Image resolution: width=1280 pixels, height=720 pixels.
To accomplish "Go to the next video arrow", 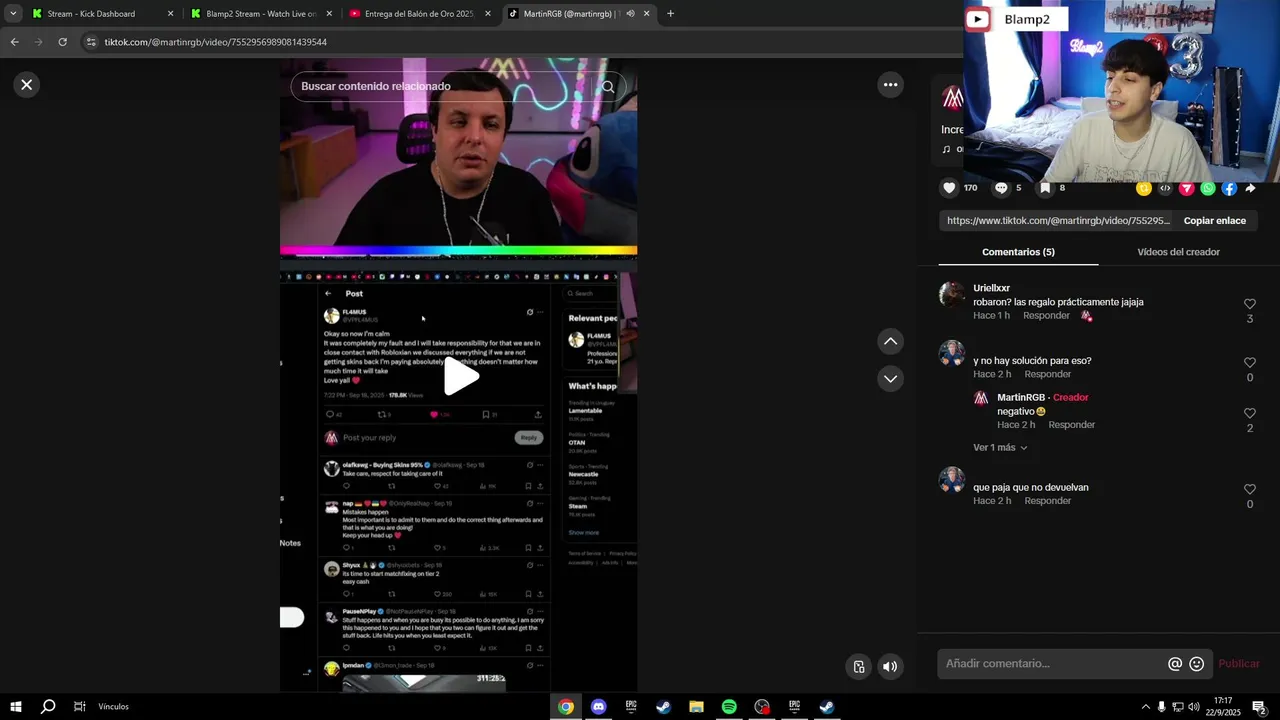I will [890, 378].
